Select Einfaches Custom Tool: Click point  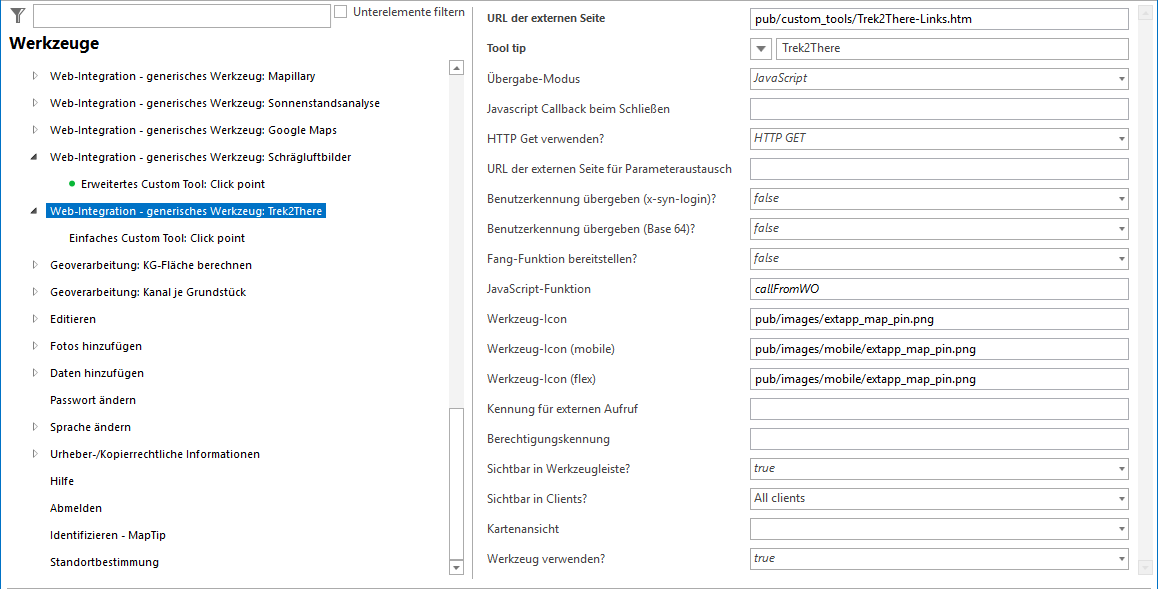click(157, 238)
